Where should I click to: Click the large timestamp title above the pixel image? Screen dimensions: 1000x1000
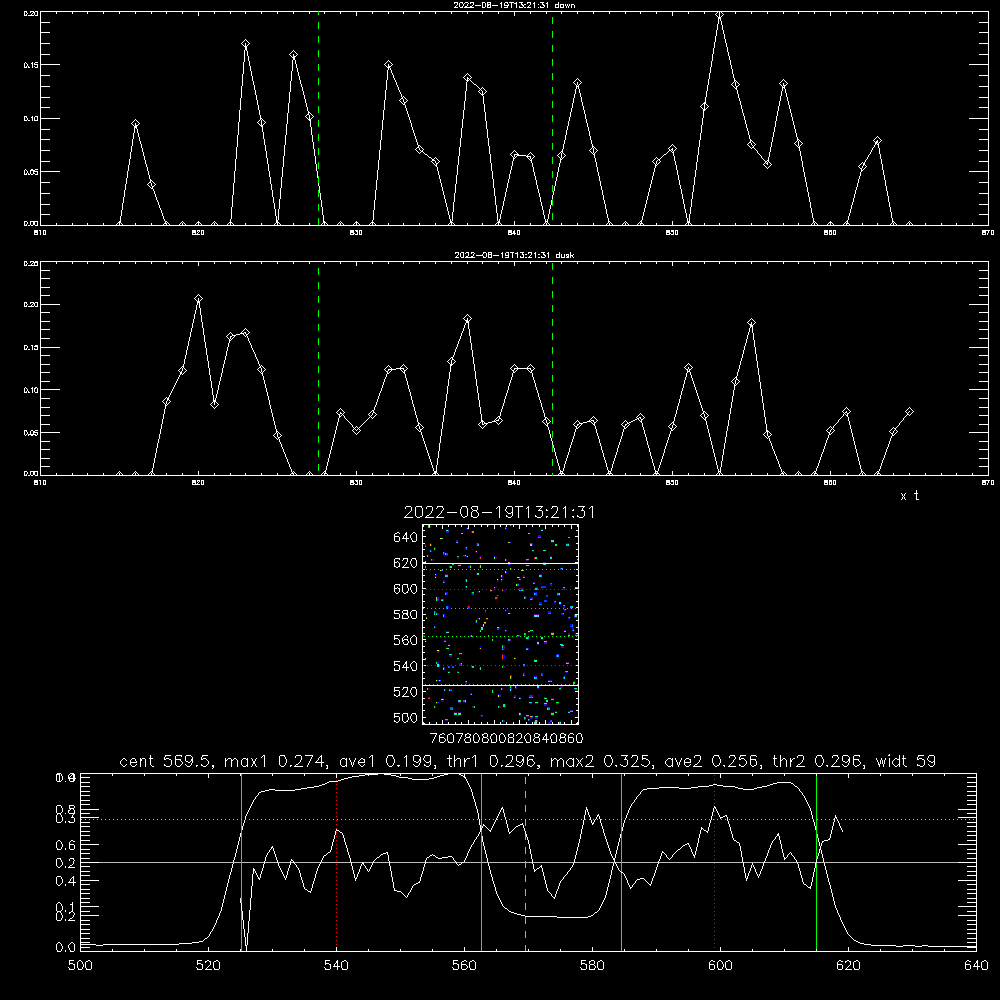[499, 512]
